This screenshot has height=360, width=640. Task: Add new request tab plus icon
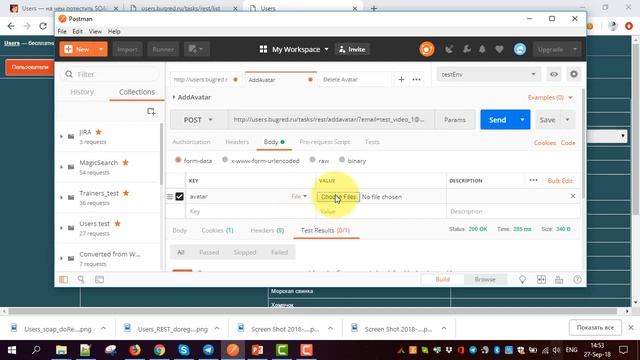[x=401, y=80]
